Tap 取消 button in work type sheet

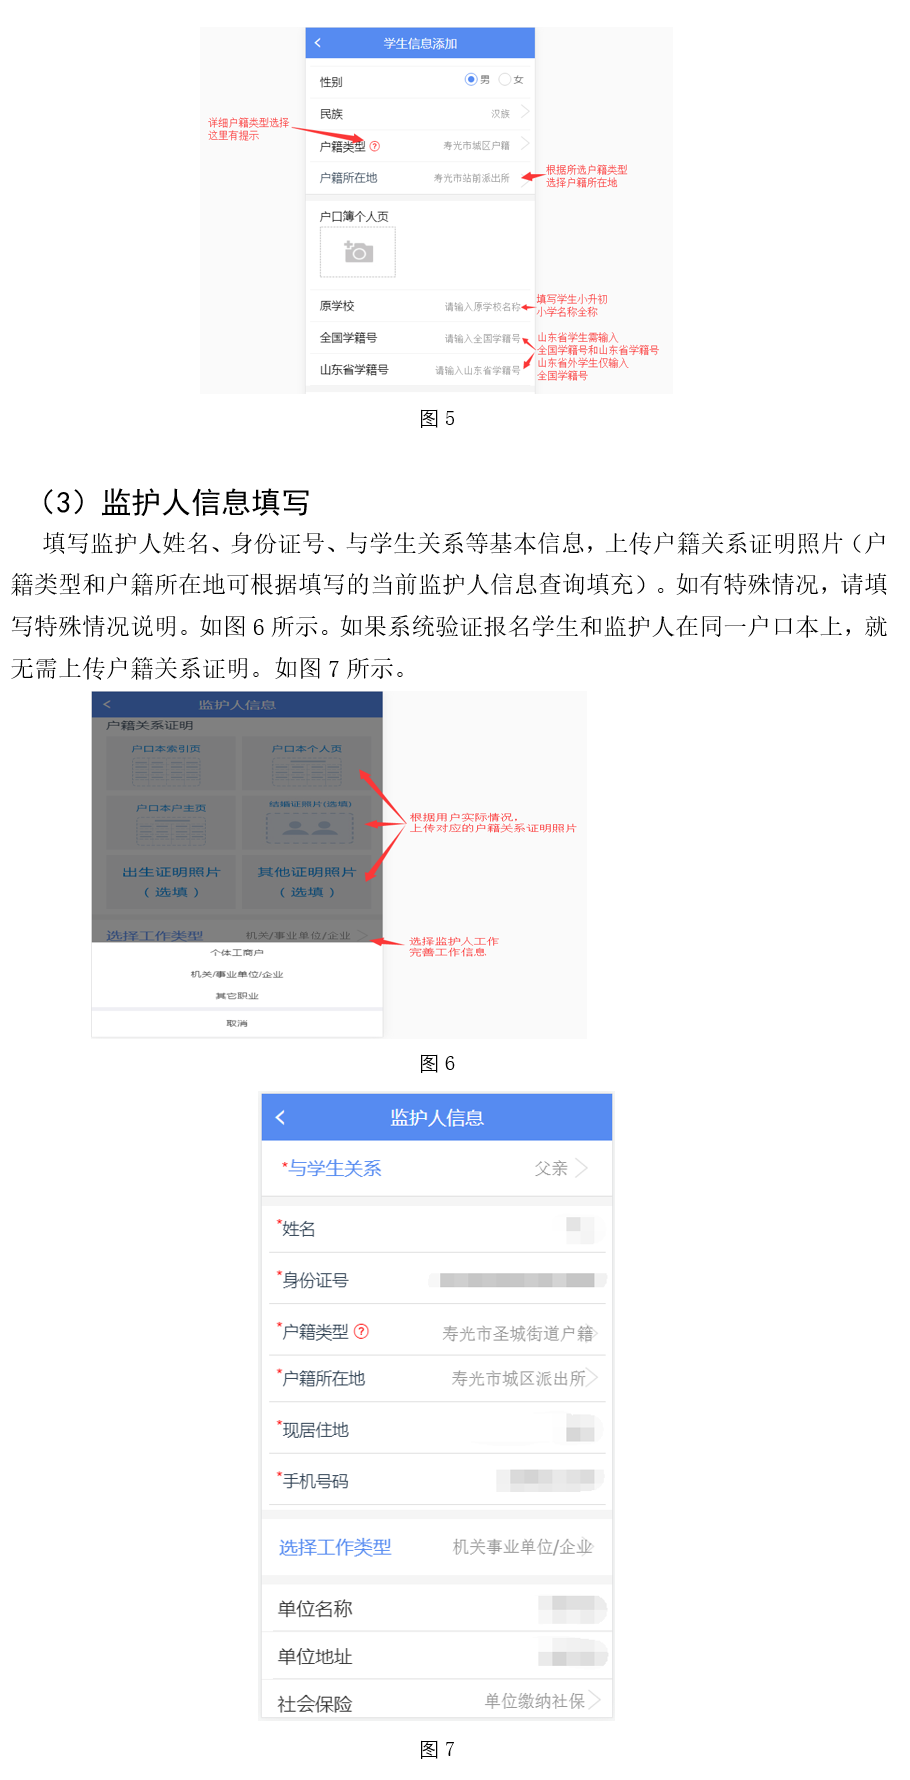237,1023
